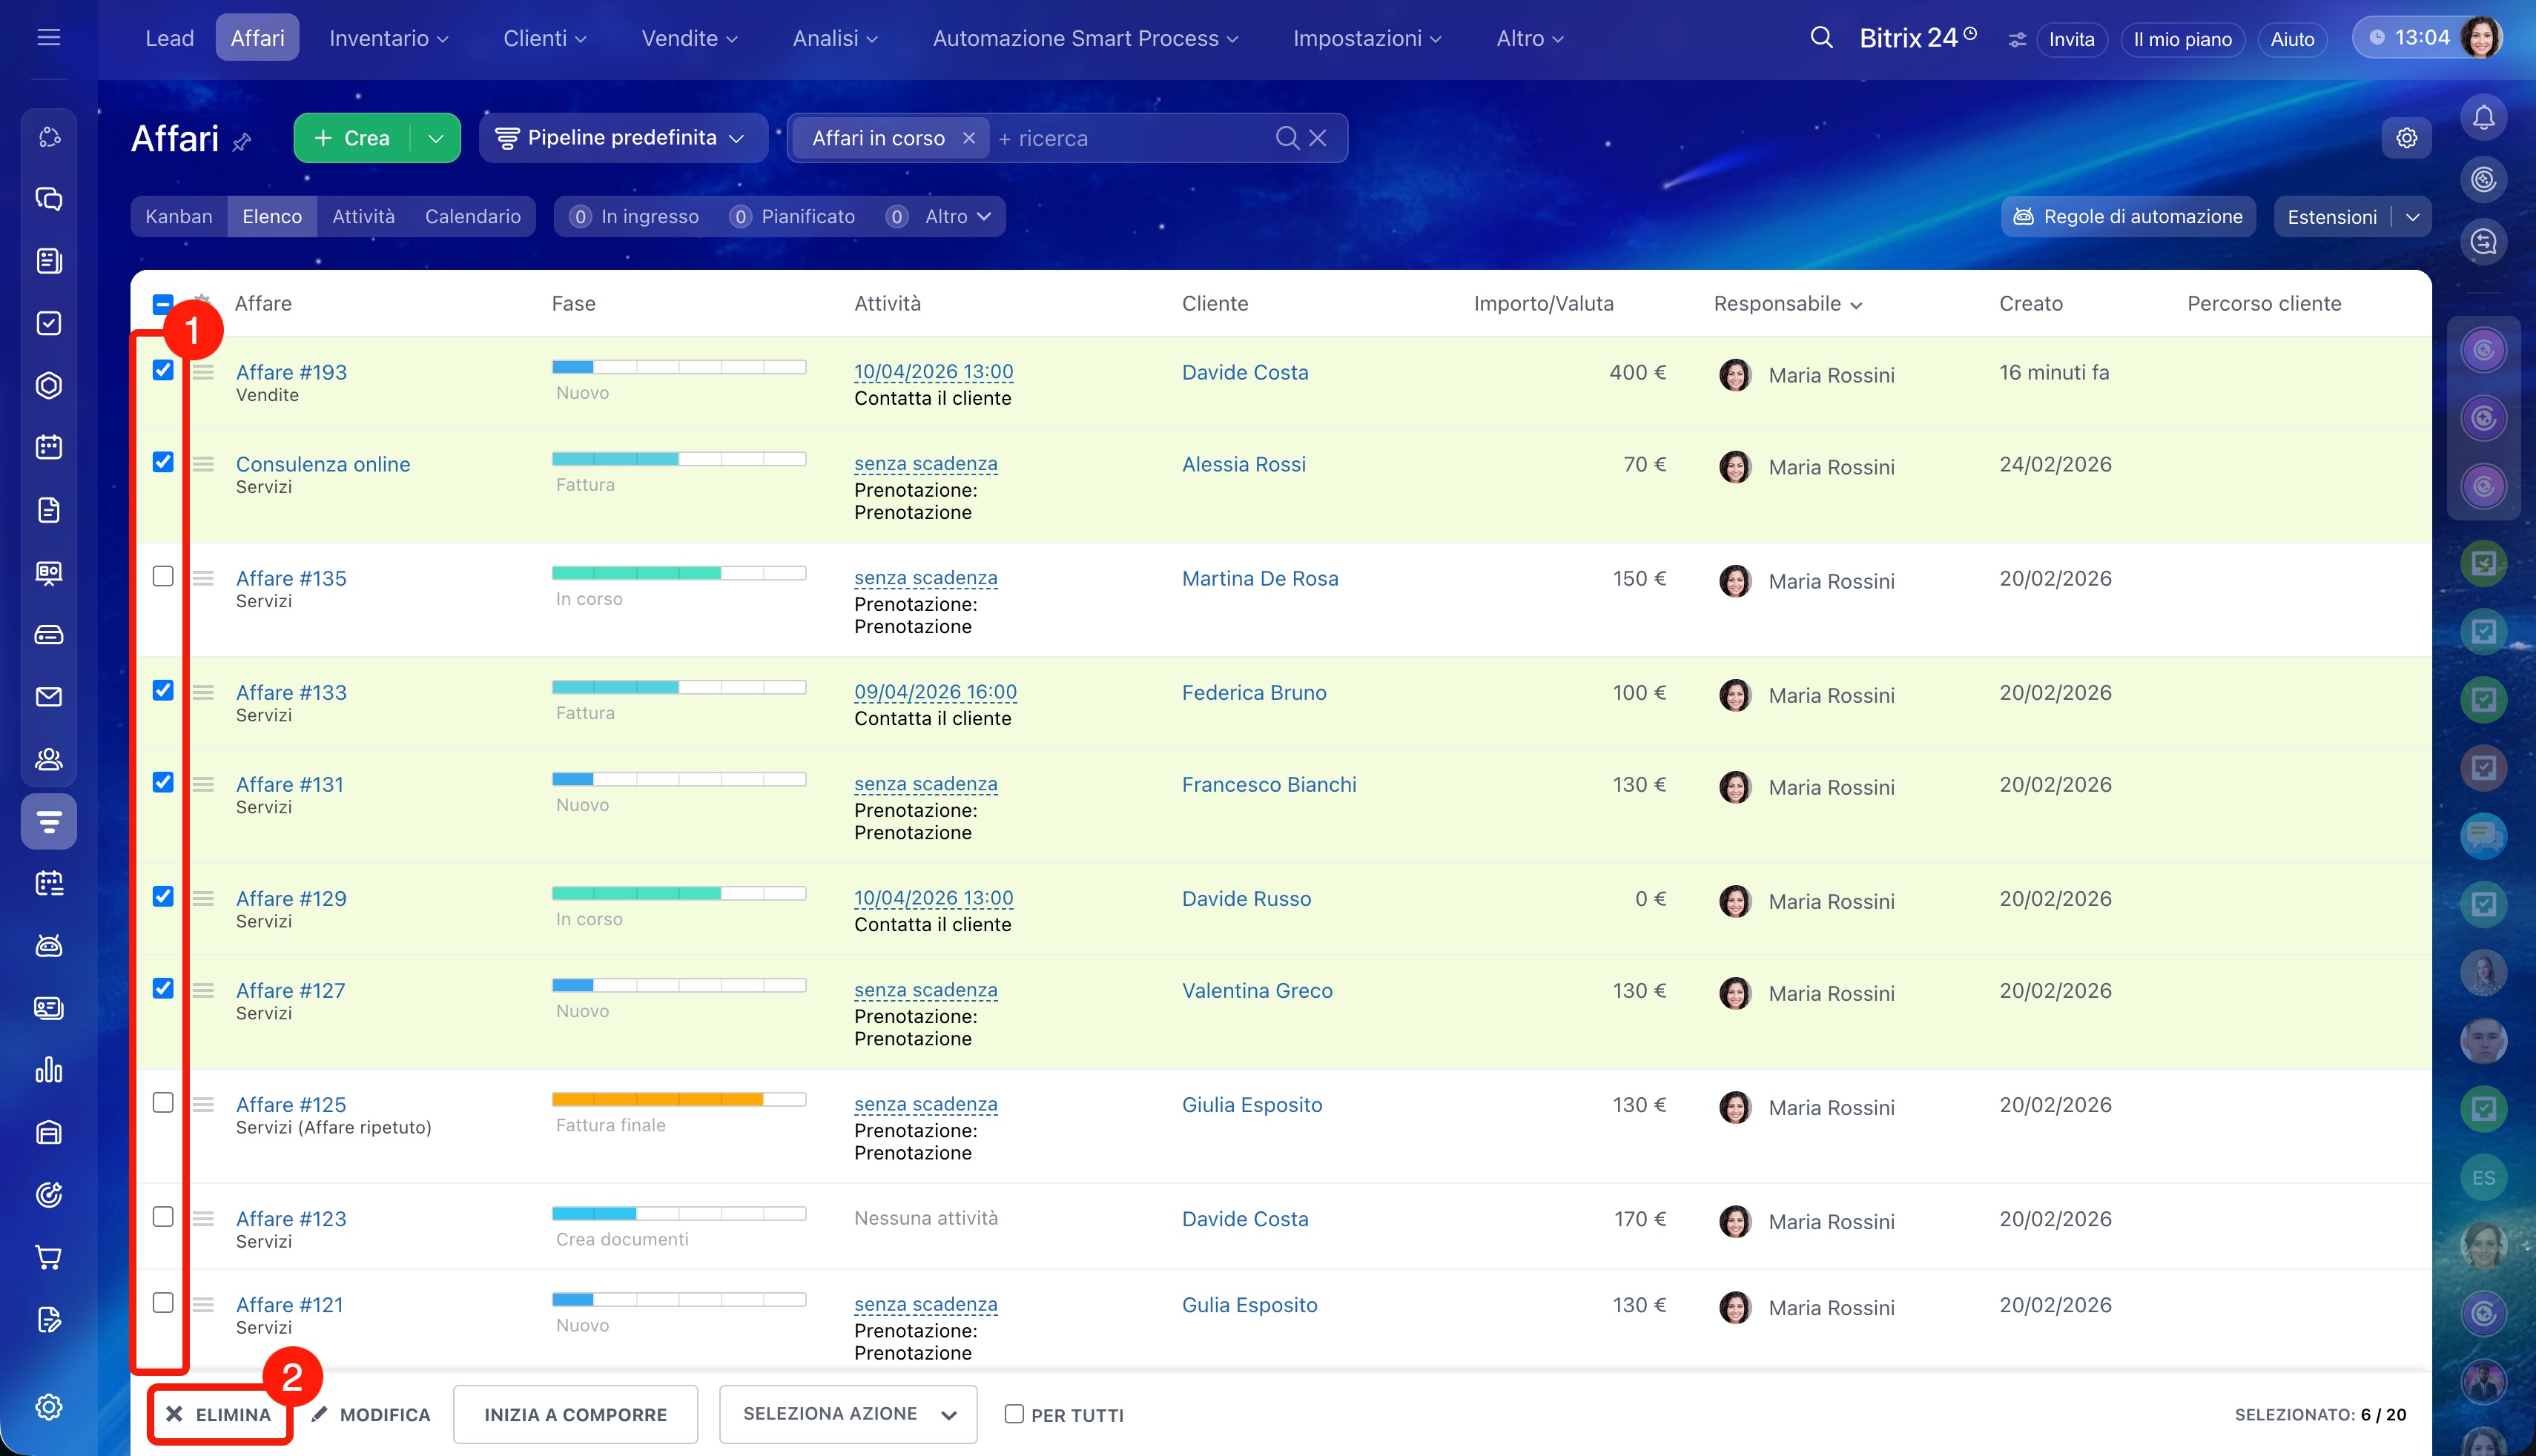The height and width of the screenshot is (1456, 2536).
Task: Click the pin icon beside Affari title
Action: pyautogui.click(x=242, y=142)
